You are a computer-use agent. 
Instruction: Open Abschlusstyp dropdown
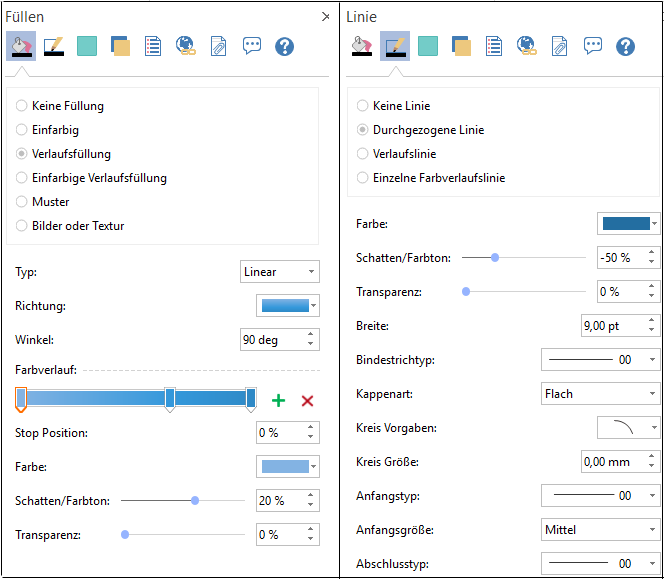pyautogui.click(x=600, y=564)
